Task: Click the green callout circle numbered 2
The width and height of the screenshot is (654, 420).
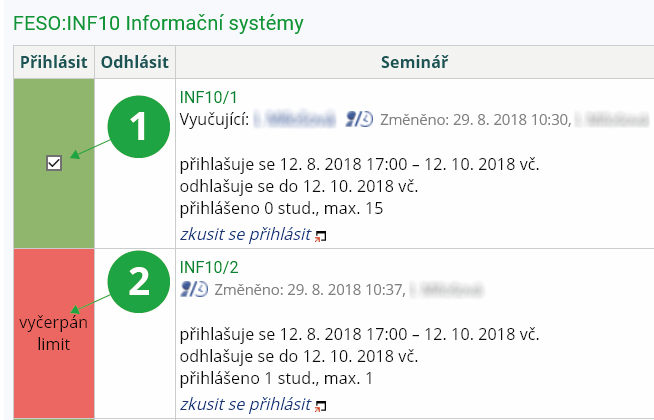Action: (x=137, y=281)
